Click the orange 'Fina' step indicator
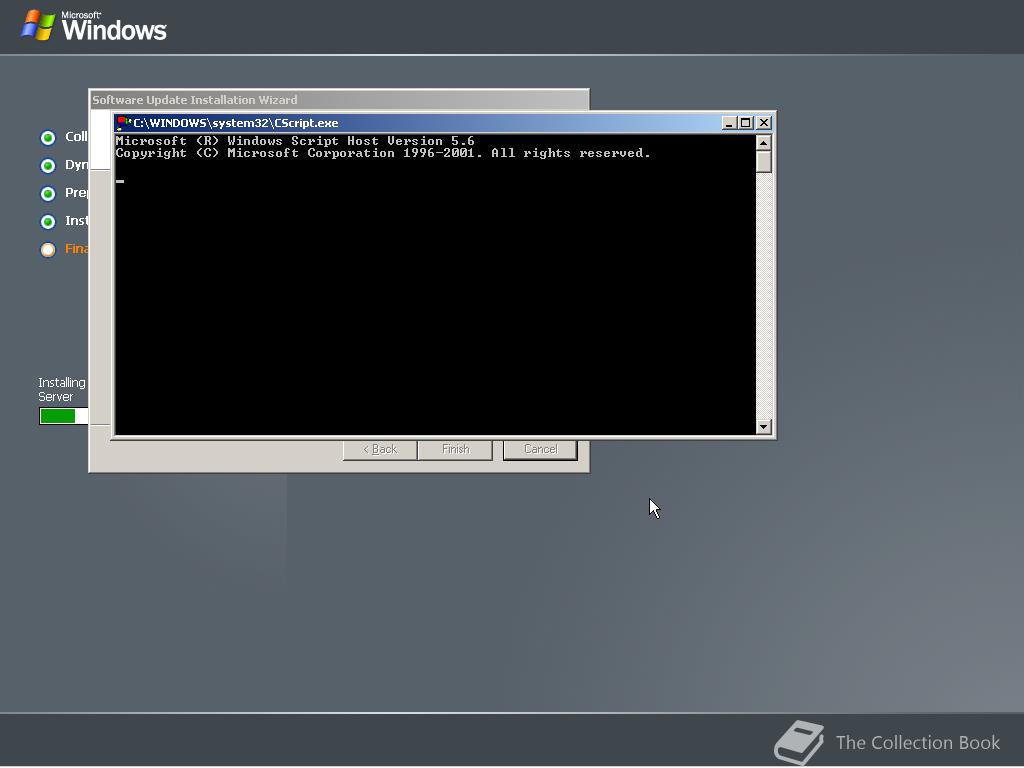Viewport: 1024px width, 768px height. tap(48, 249)
